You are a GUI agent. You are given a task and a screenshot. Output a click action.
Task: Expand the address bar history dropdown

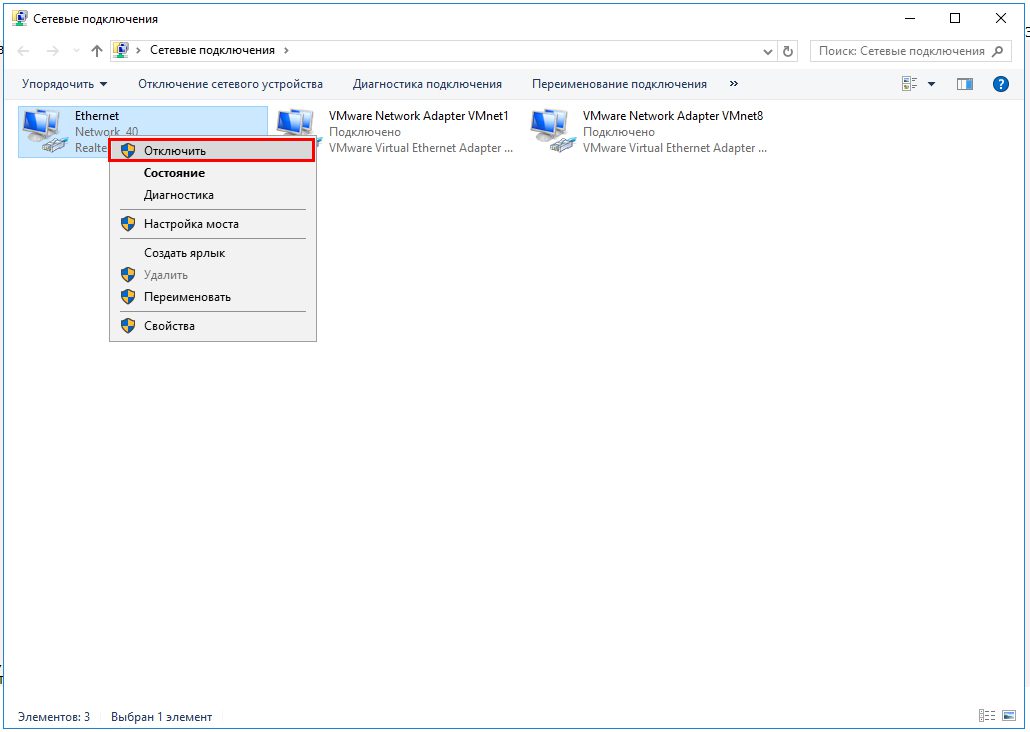tap(767, 51)
